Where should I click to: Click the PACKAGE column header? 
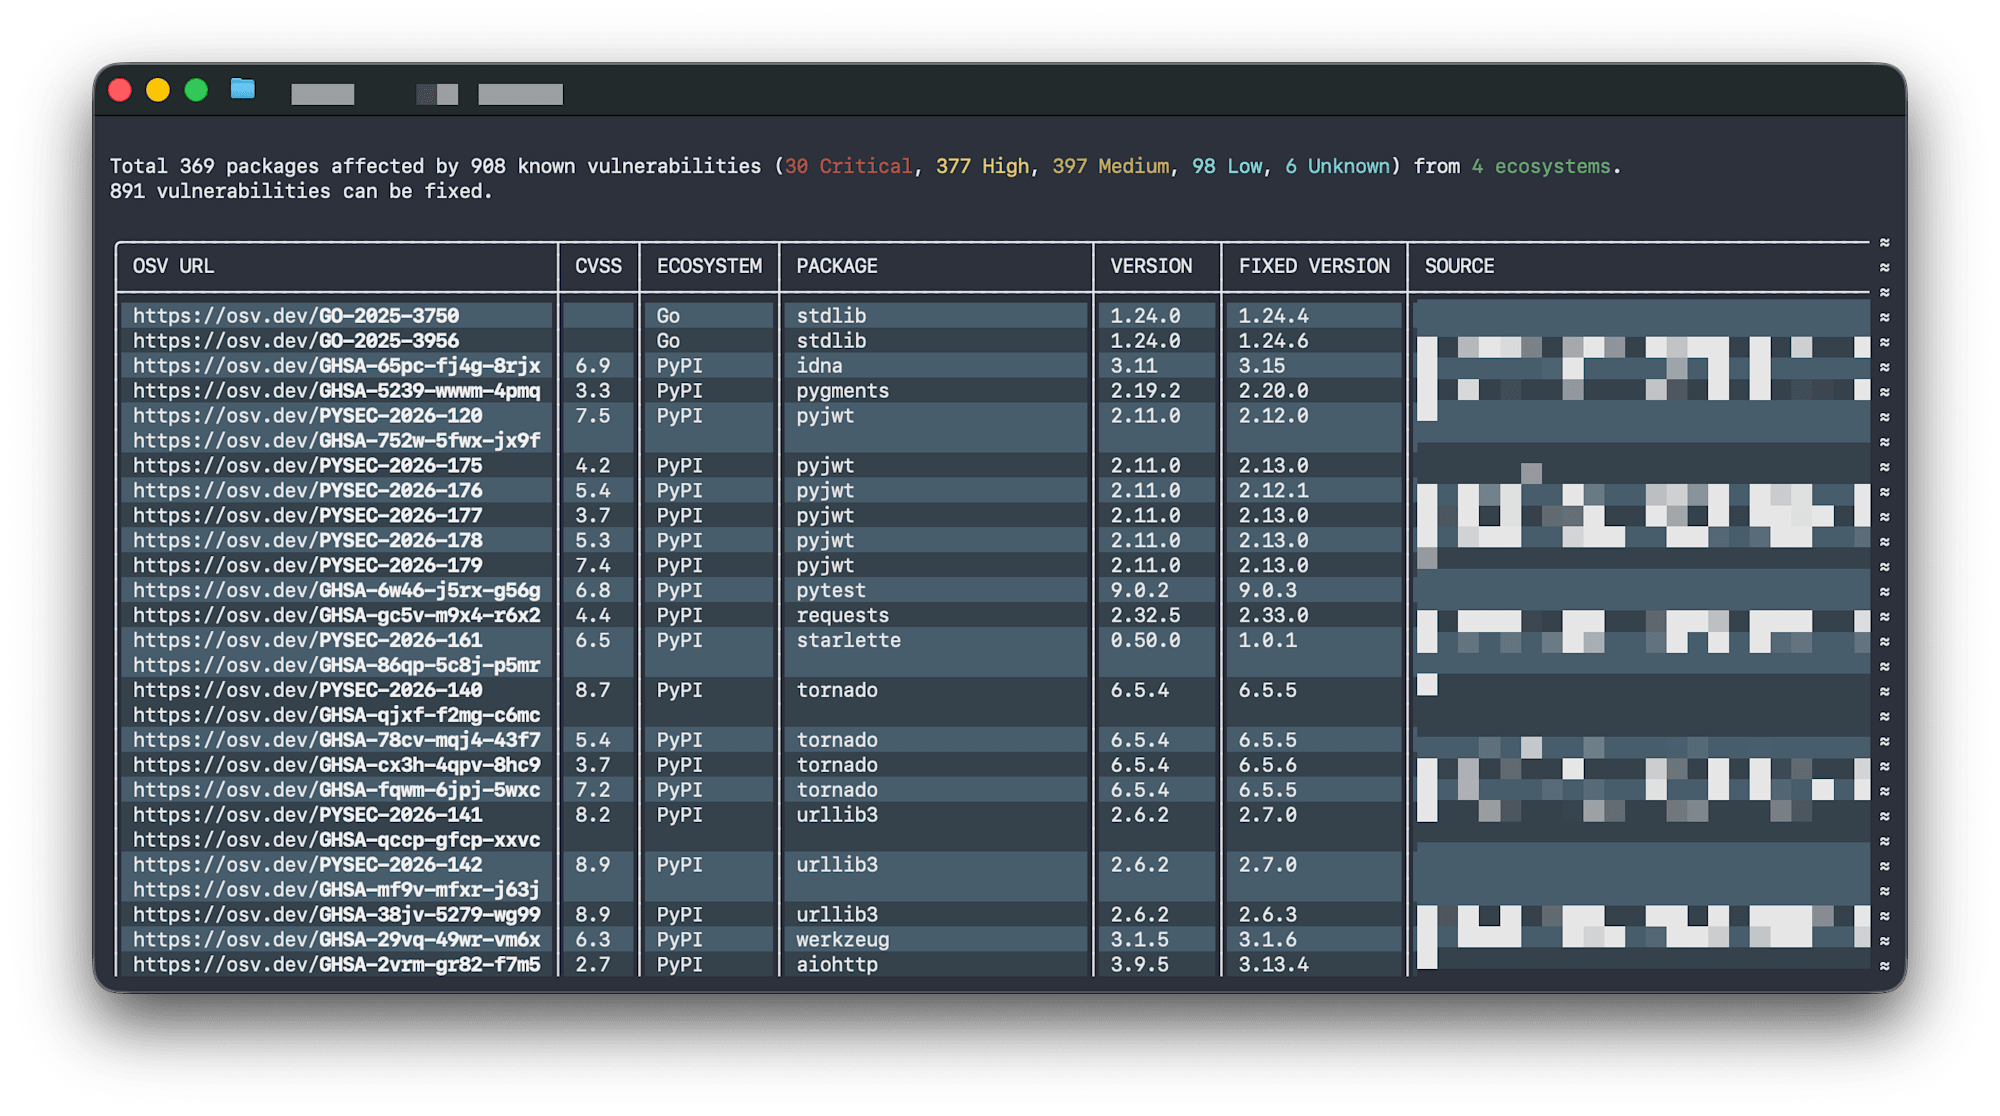click(x=837, y=267)
